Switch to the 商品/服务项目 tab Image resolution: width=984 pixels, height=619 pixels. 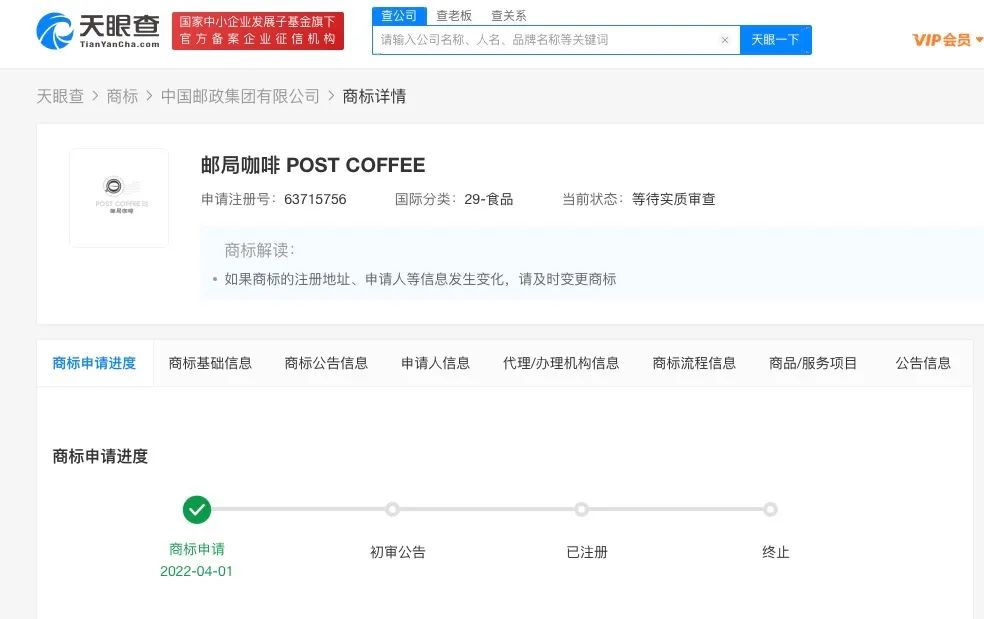point(812,363)
